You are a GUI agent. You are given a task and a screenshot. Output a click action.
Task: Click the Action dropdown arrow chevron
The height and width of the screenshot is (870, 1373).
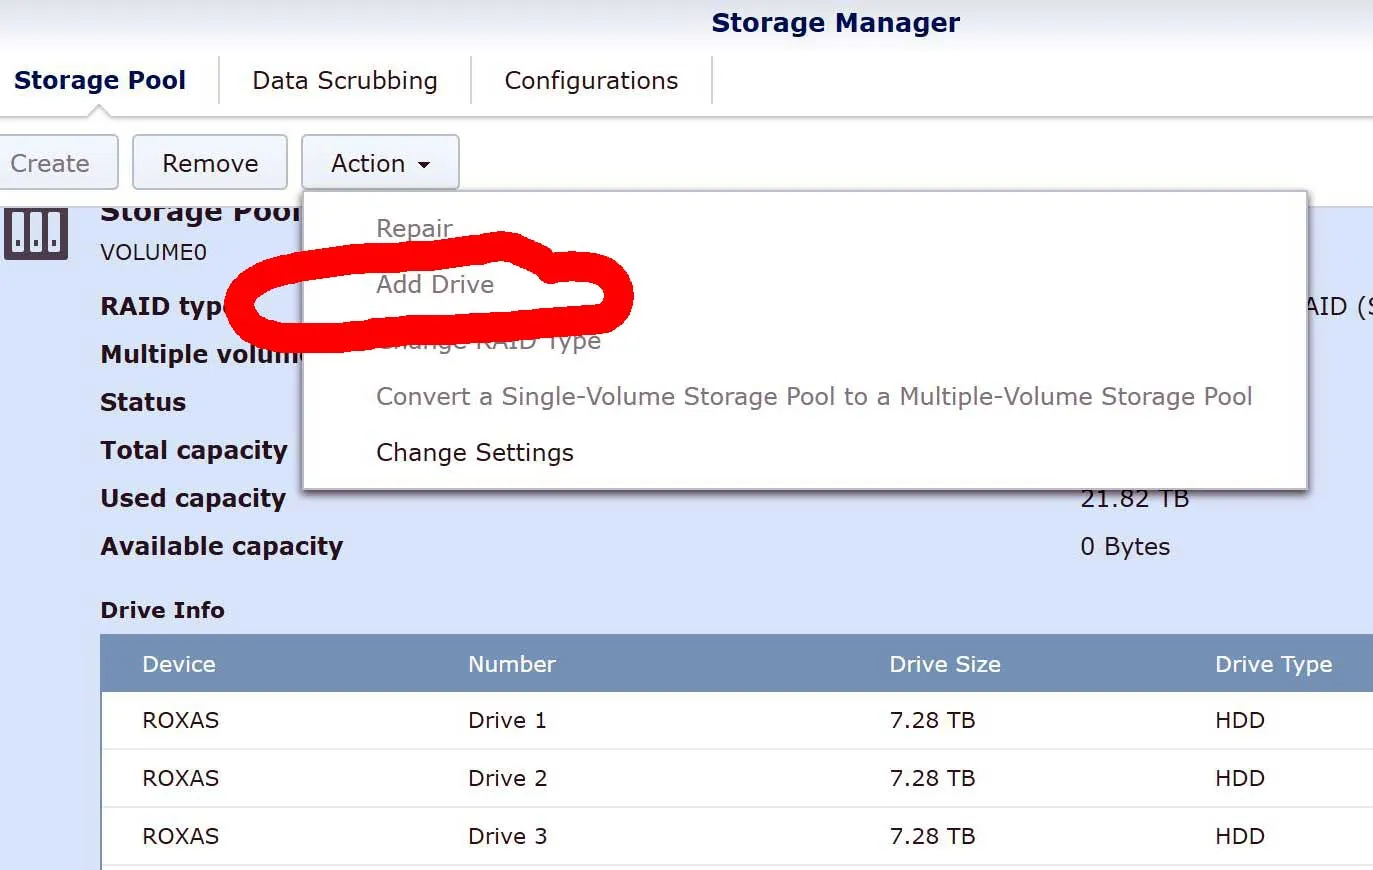424,164
